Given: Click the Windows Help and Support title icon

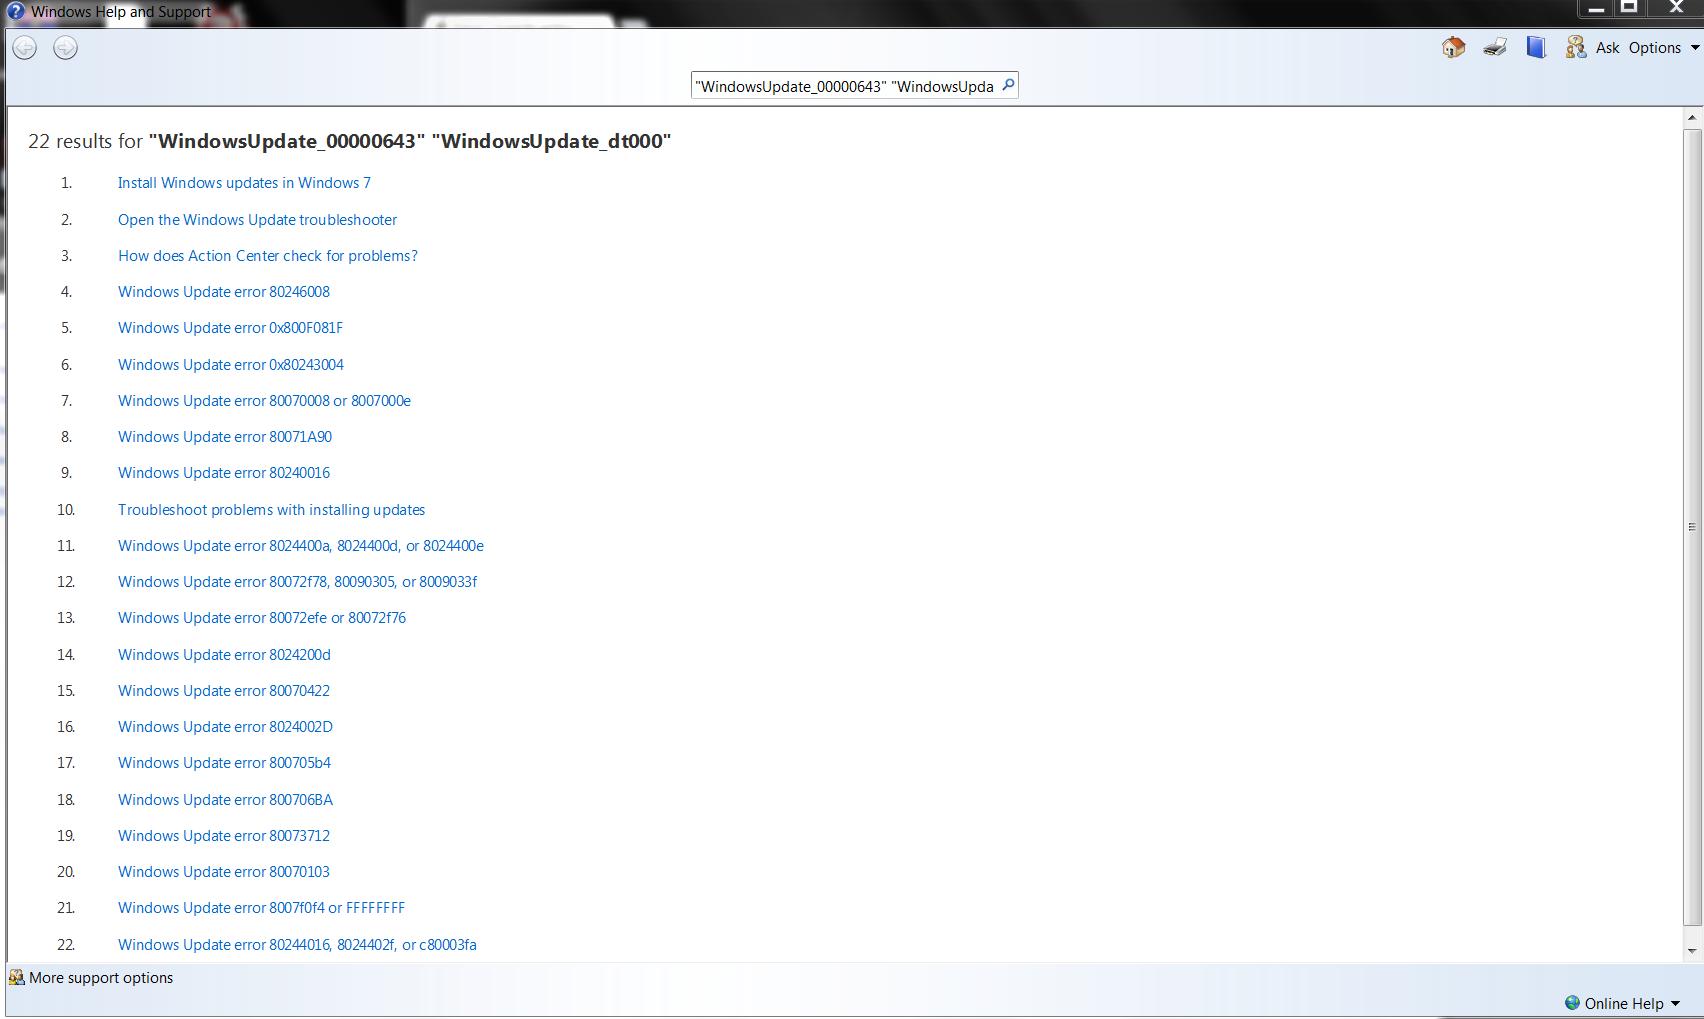Looking at the screenshot, I should tap(15, 11).
